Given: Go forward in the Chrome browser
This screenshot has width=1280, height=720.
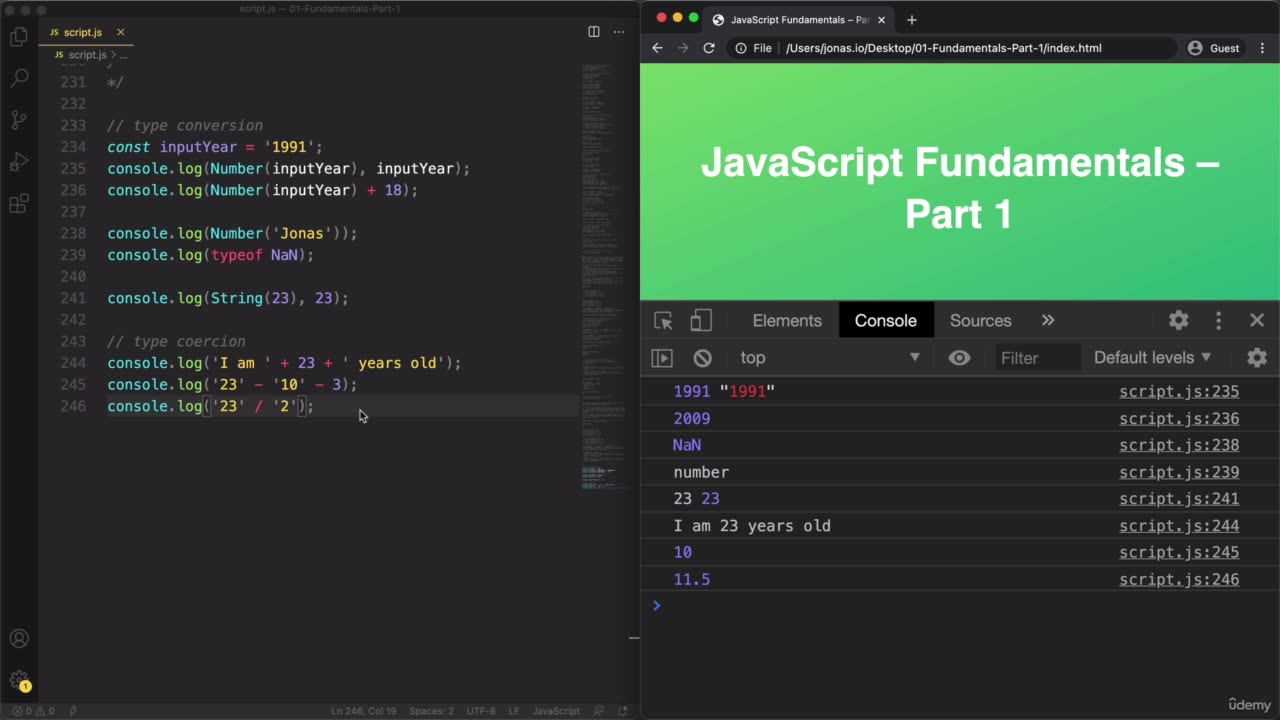Looking at the screenshot, I should [x=683, y=48].
